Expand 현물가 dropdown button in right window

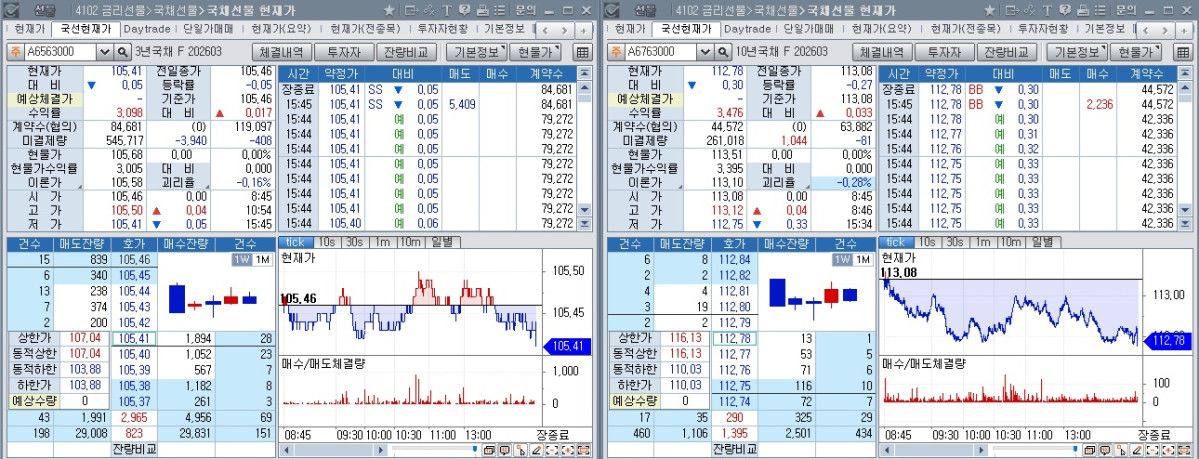point(1136,52)
